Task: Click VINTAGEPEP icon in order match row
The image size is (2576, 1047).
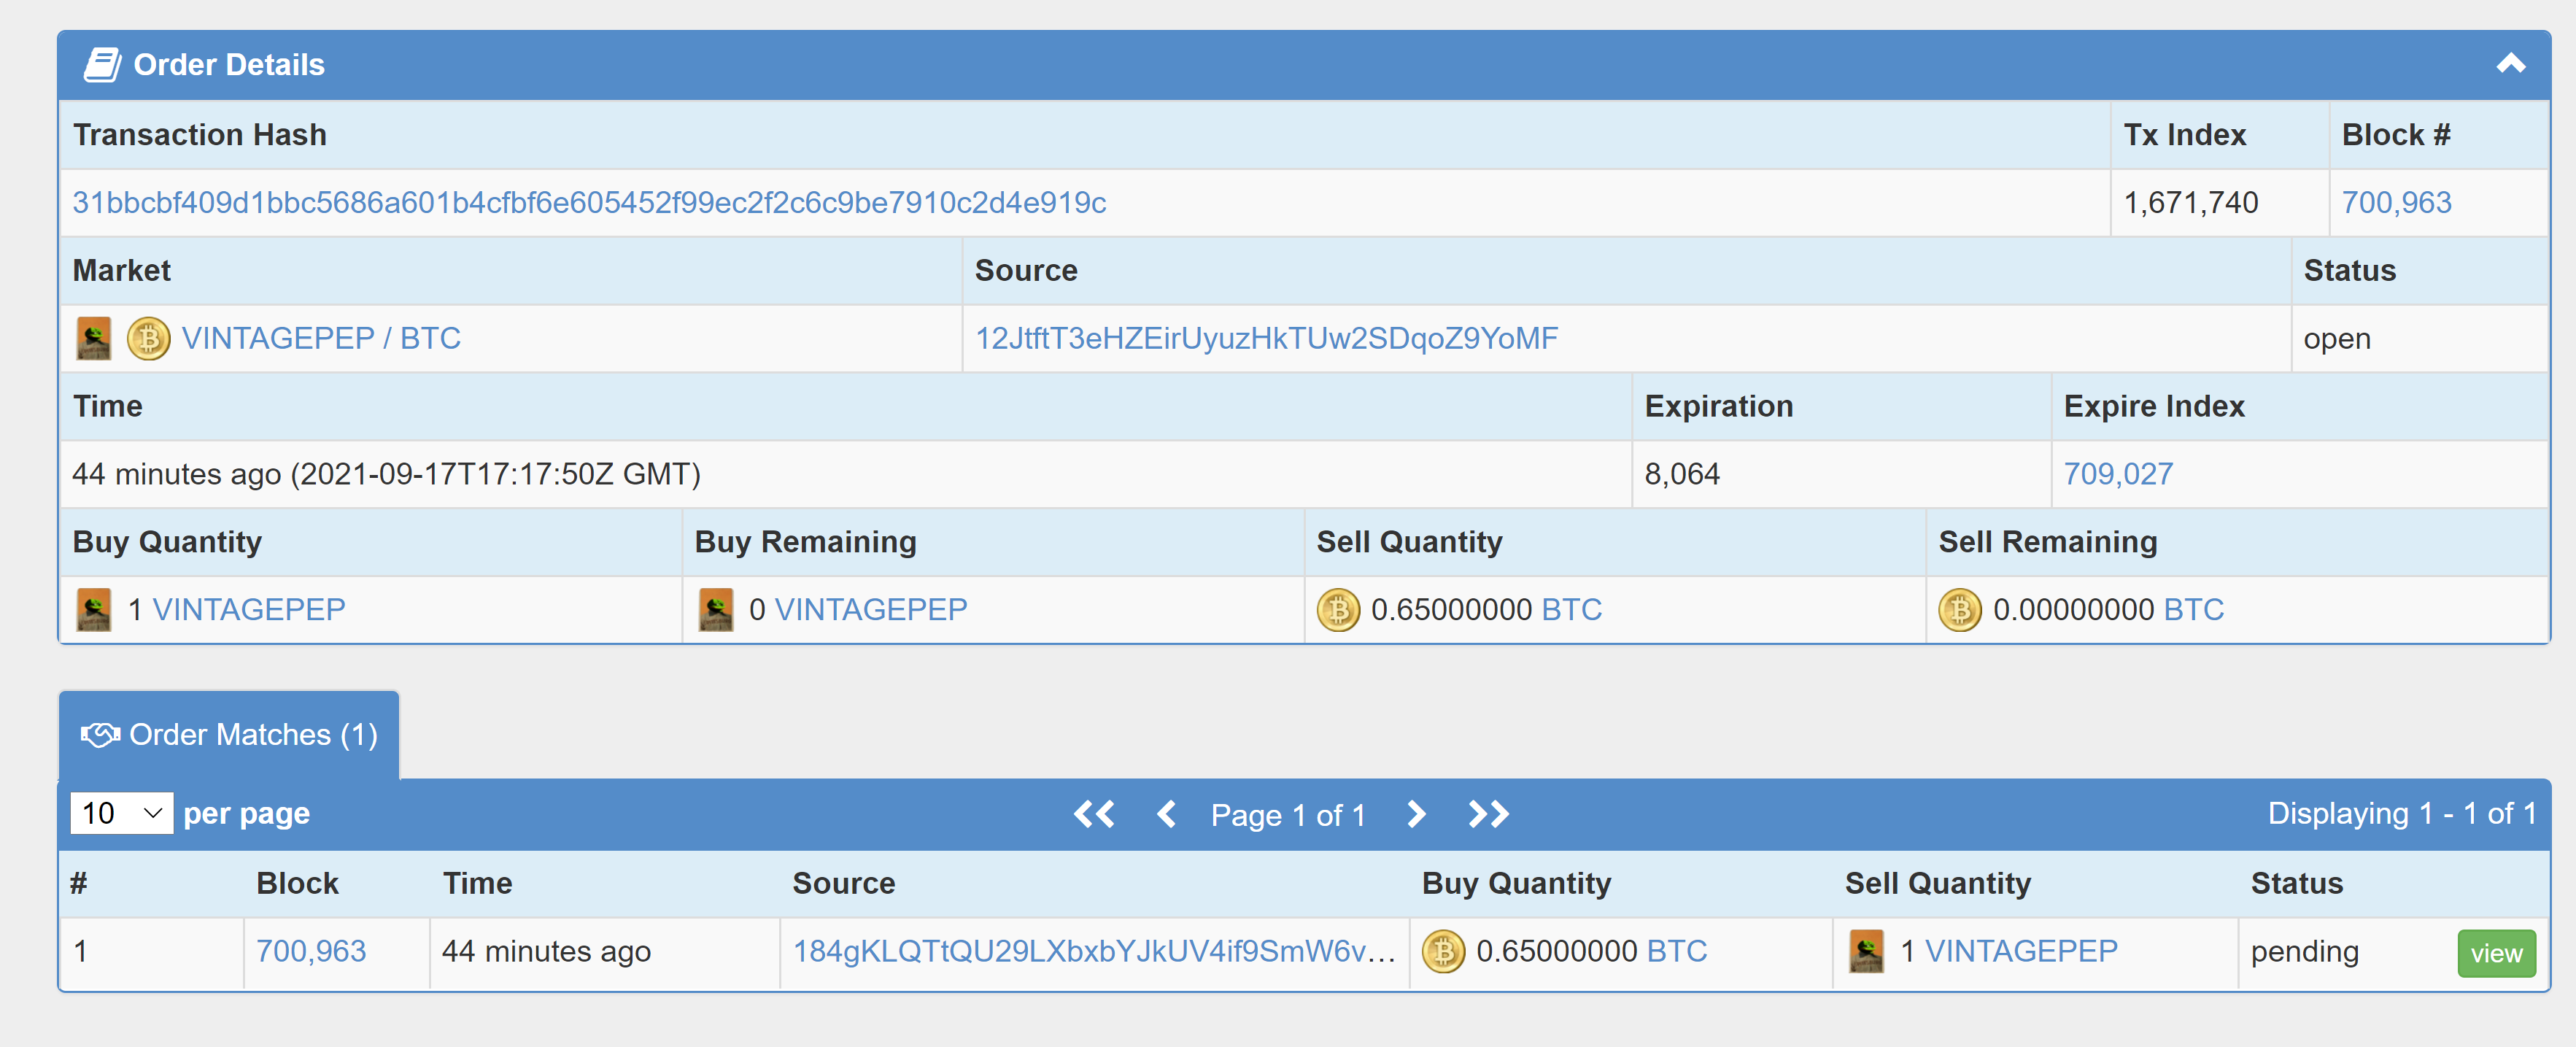Action: tap(1866, 952)
